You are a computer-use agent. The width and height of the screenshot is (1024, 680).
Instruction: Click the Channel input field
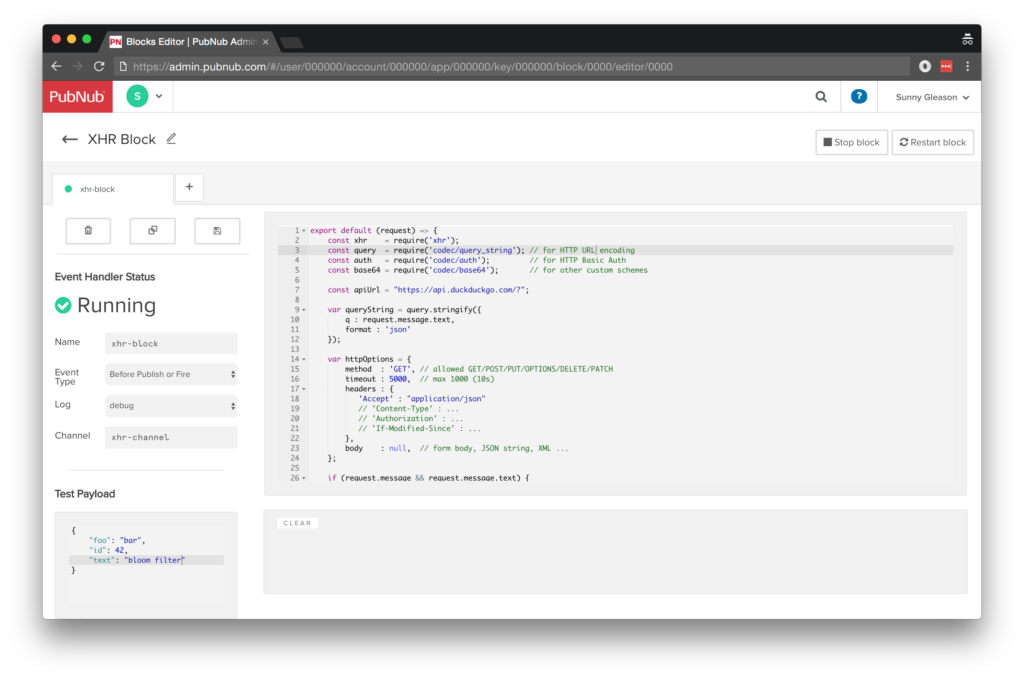pyautogui.click(x=171, y=437)
